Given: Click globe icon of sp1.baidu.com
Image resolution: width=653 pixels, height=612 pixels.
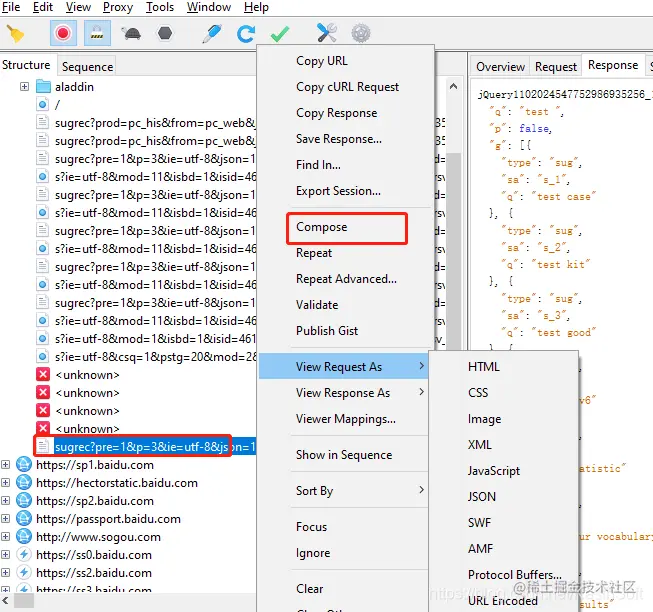Looking at the screenshot, I should point(24,464).
